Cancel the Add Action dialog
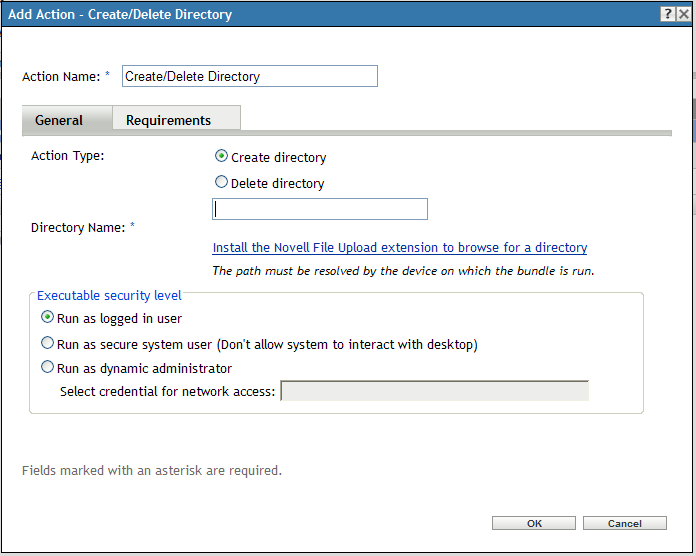The width and height of the screenshot is (696, 556). tap(624, 523)
